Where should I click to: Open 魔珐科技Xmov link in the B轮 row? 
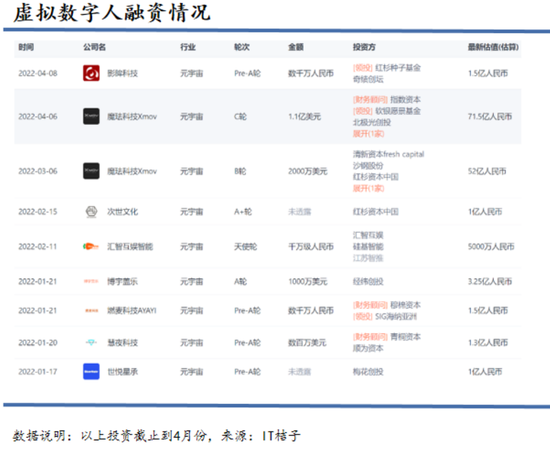[132, 171]
